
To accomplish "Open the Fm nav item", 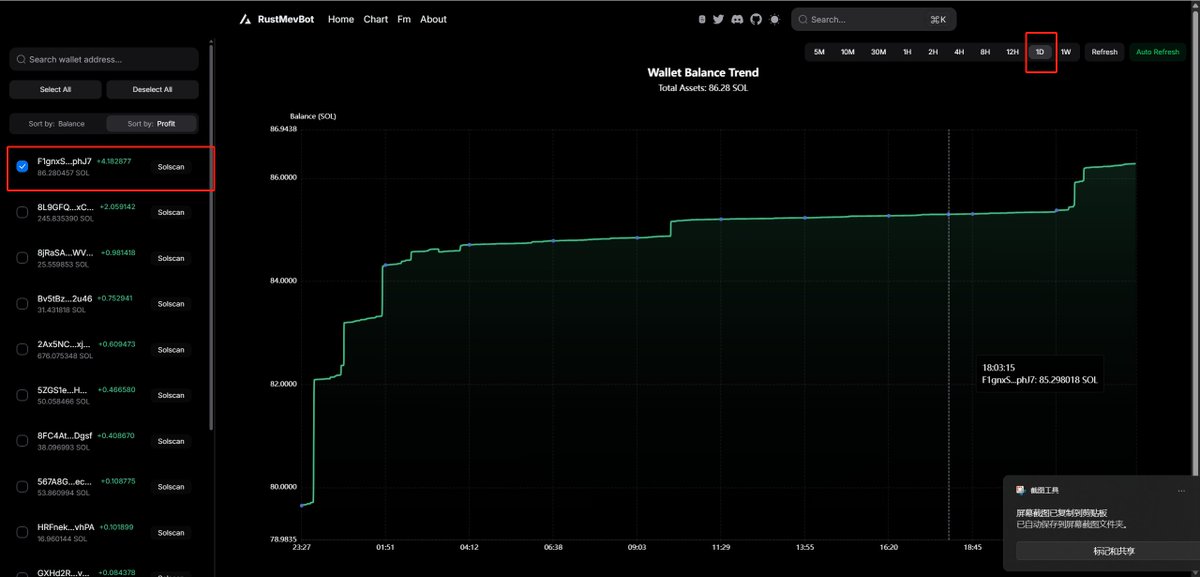I will click(x=404, y=19).
